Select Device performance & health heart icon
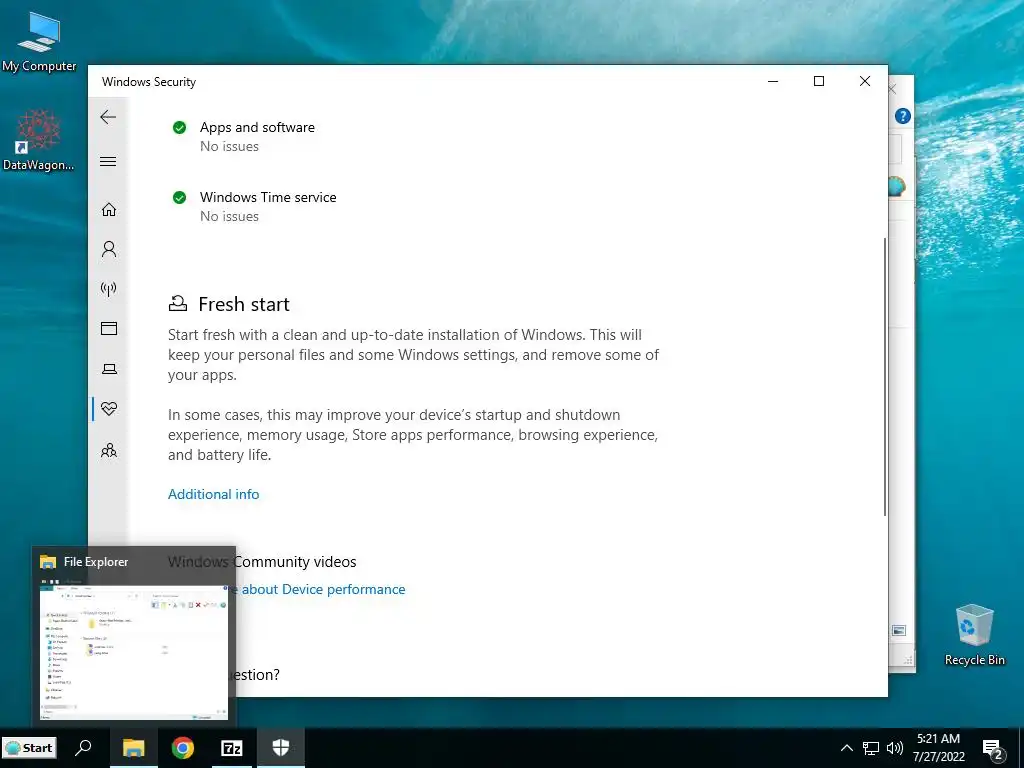1024x768 pixels. click(109, 409)
